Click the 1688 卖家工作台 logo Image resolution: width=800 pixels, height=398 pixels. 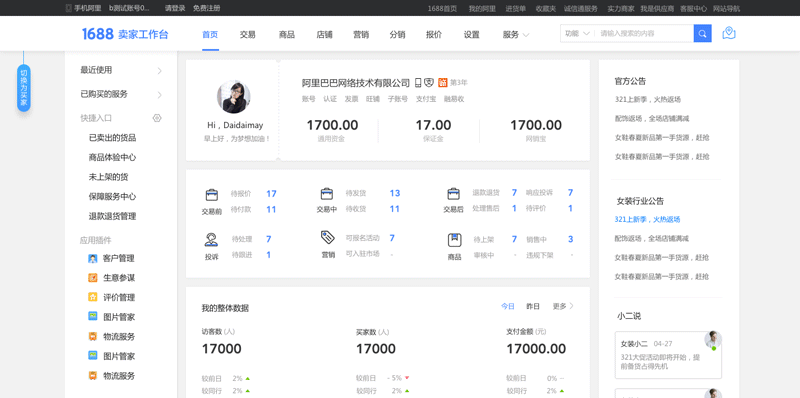coord(125,34)
